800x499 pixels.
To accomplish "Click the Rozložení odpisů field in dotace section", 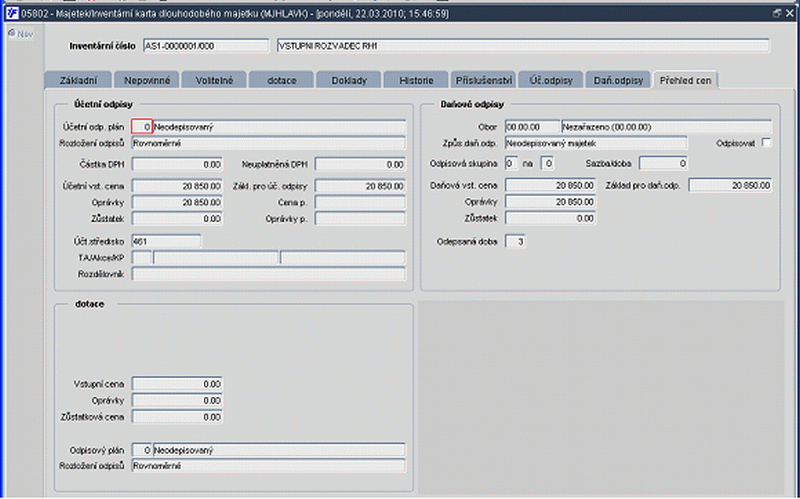I will tap(269, 466).
